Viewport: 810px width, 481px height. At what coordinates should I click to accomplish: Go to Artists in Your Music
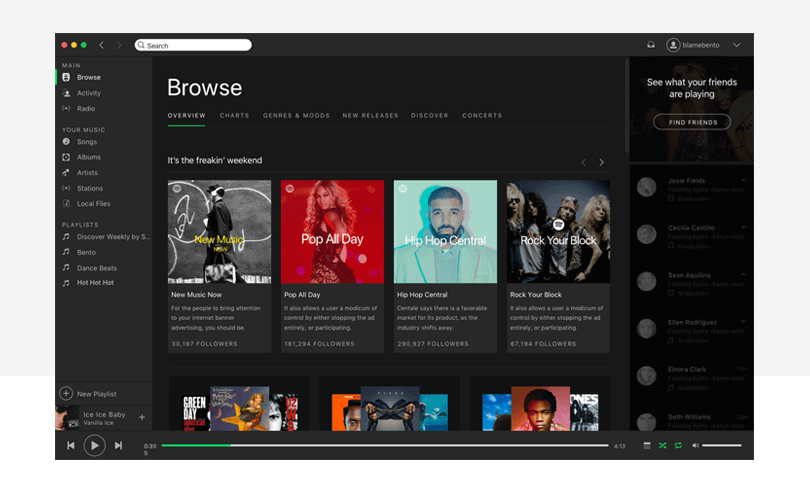coord(87,173)
